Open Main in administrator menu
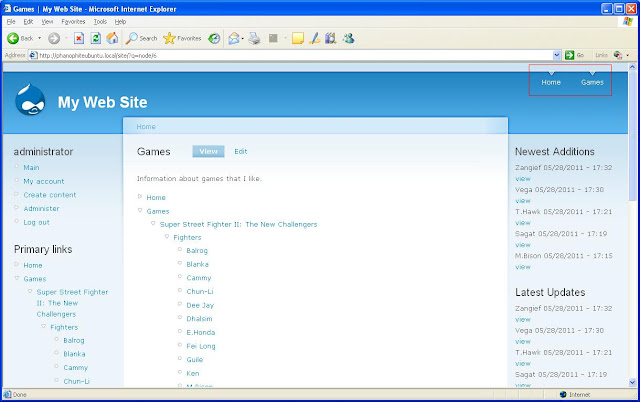Screen dimensions: 640x402 [31, 168]
